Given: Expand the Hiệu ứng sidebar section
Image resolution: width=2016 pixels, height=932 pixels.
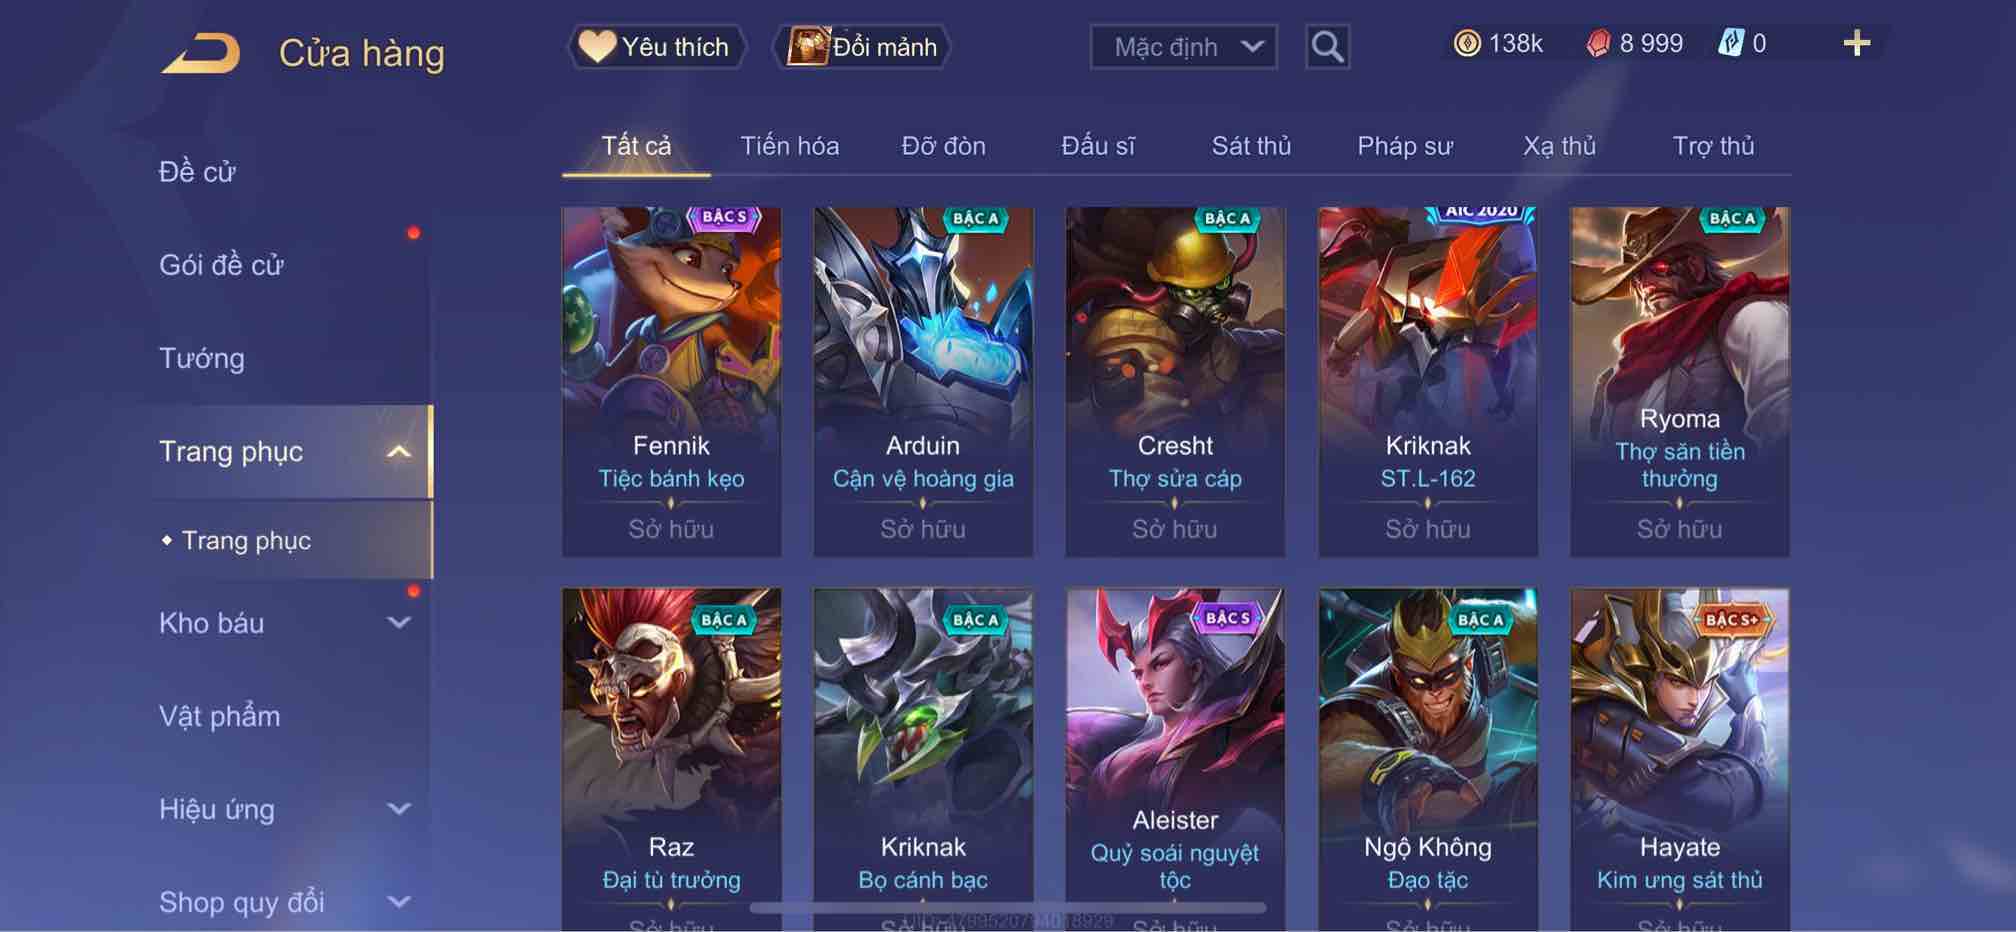Looking at the screenshot, I should [x=398, y=809].
